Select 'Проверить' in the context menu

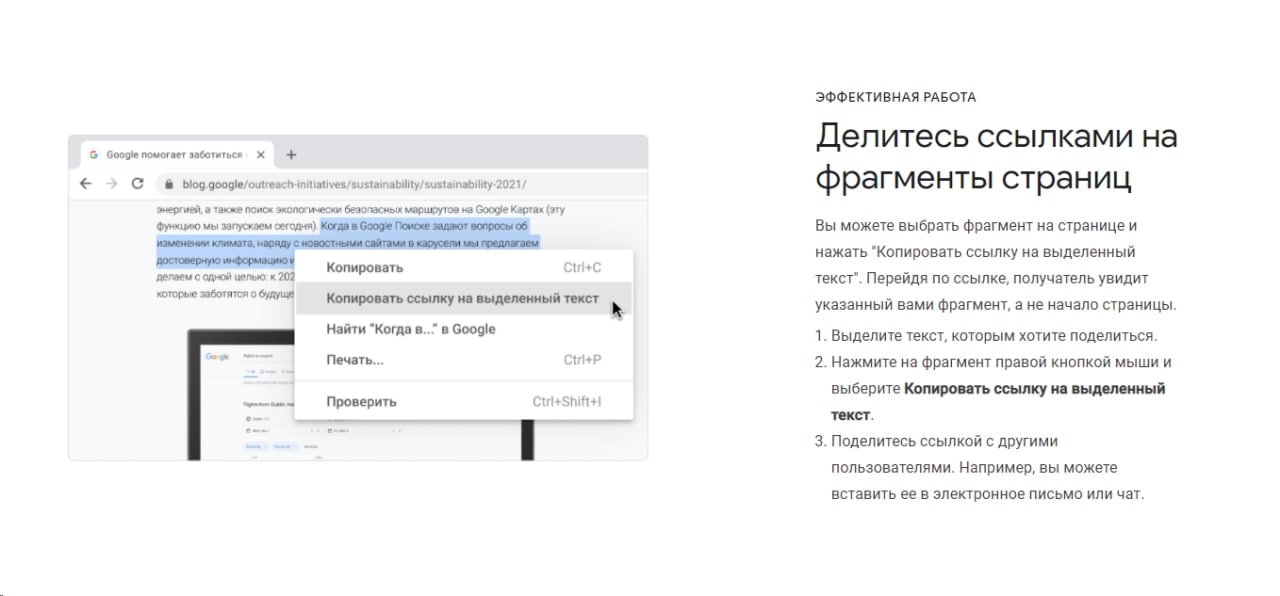pos(464,402)
